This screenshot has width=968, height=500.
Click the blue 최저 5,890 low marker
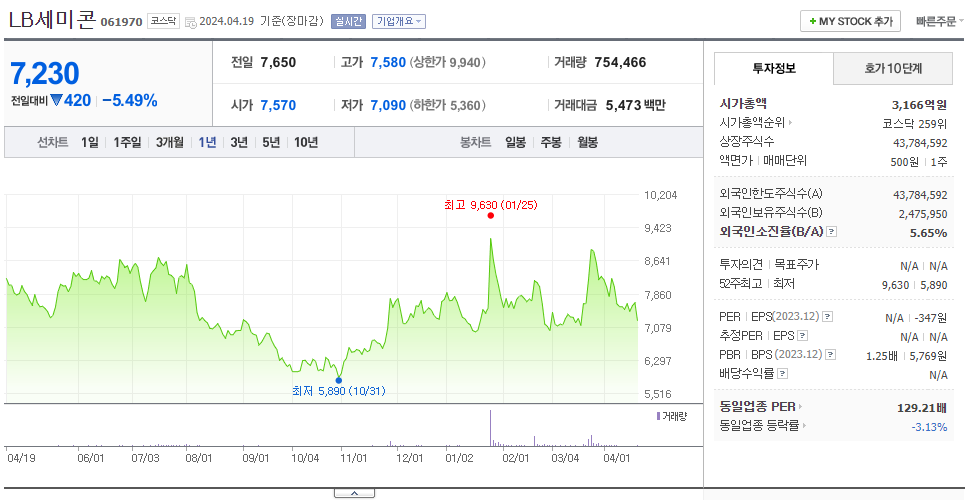338,380
